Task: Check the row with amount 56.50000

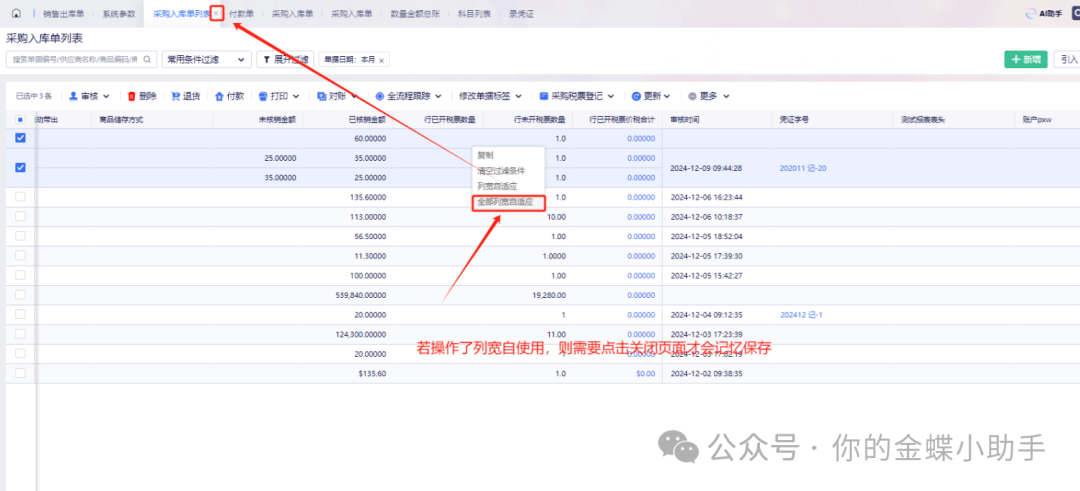Action: click(x=20, y=236)
